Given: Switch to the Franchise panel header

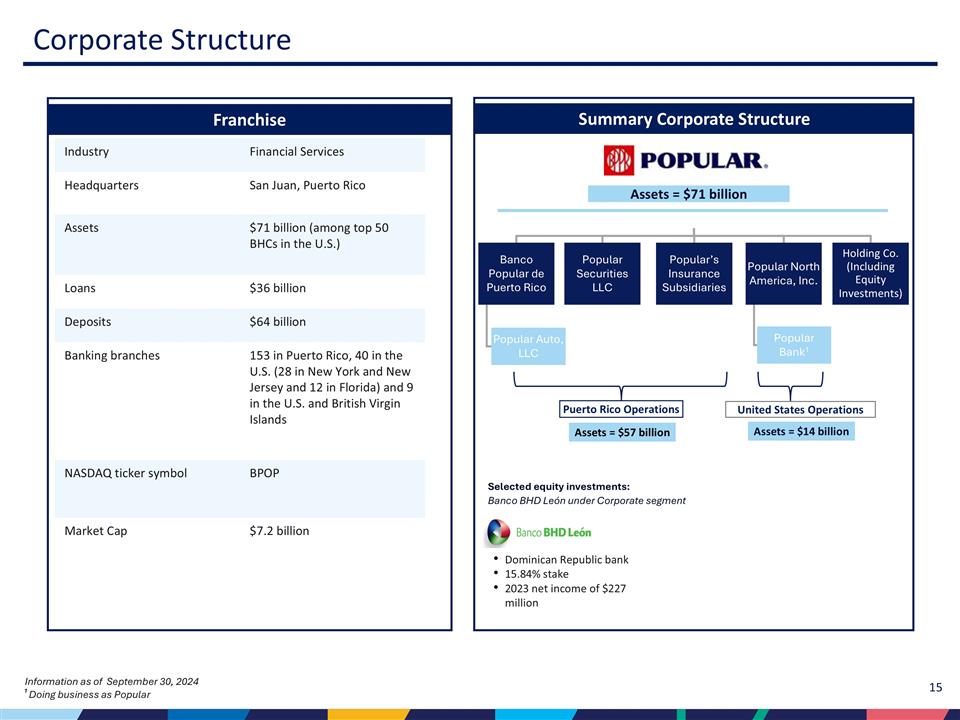Looking at the screenshot, I should (x=249, y=119).
